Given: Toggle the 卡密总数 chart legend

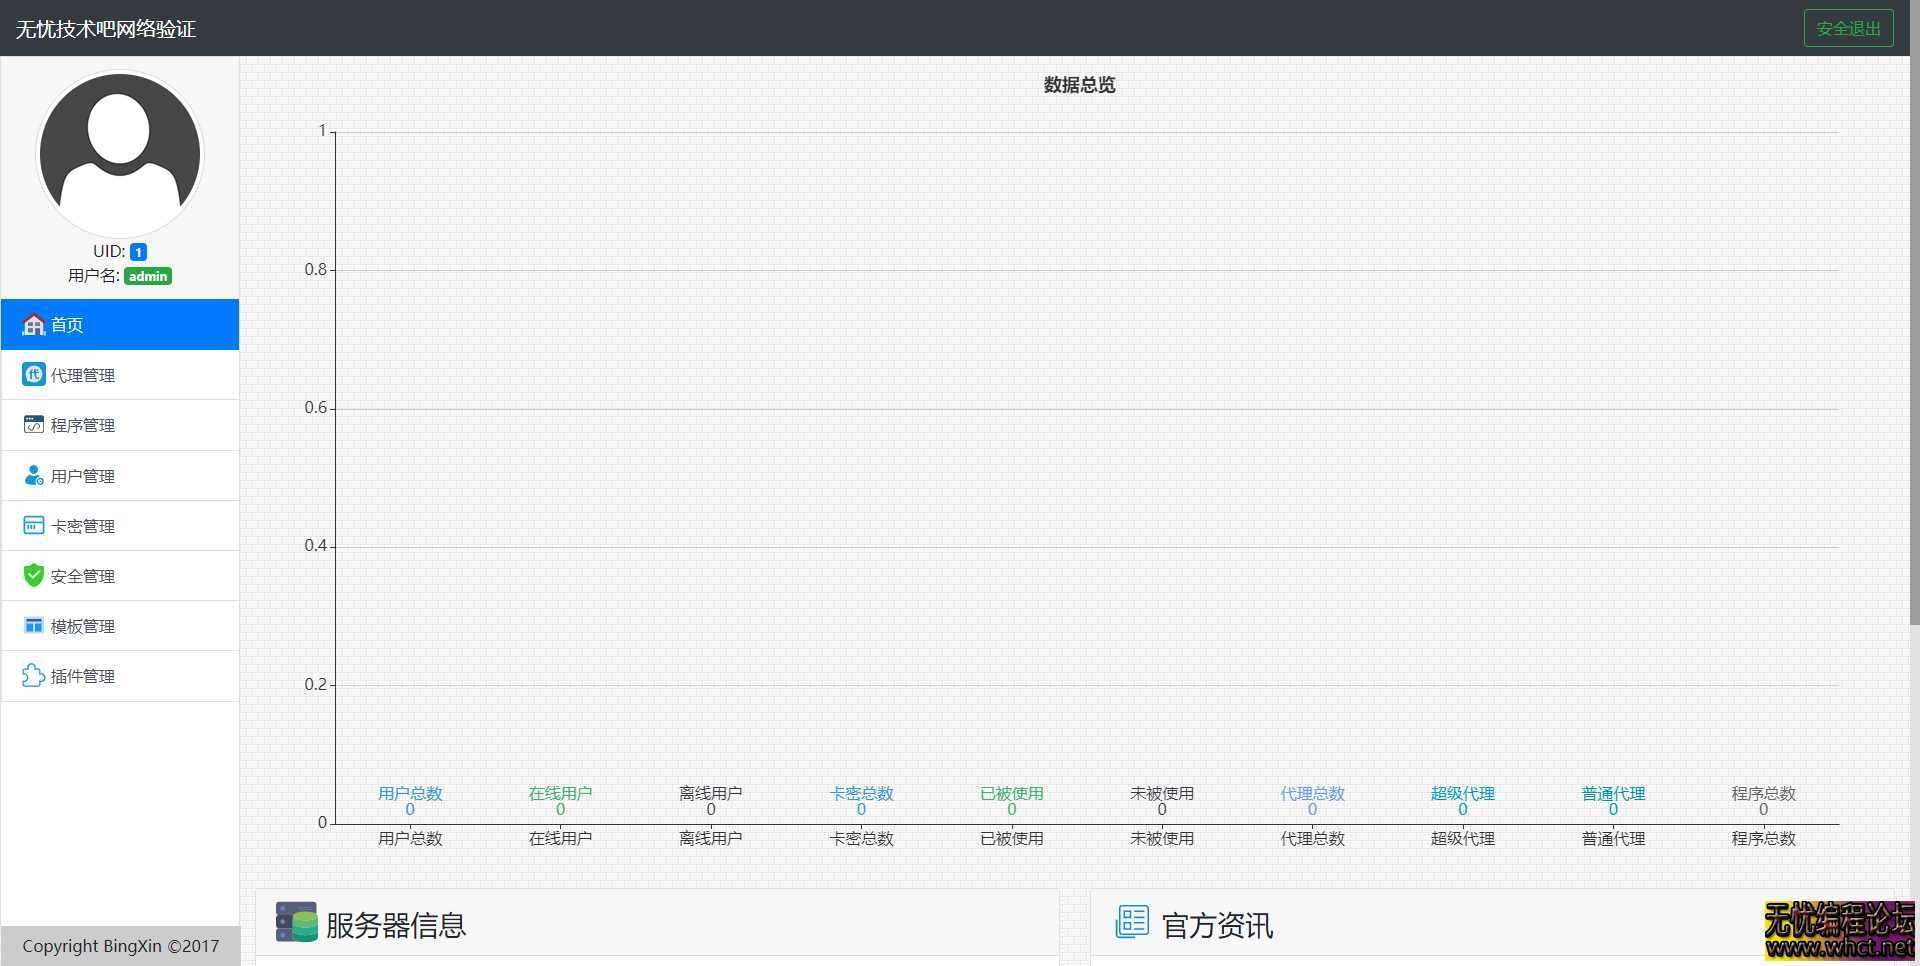Looking at the screenshot, I should click(x=861, y=793).
